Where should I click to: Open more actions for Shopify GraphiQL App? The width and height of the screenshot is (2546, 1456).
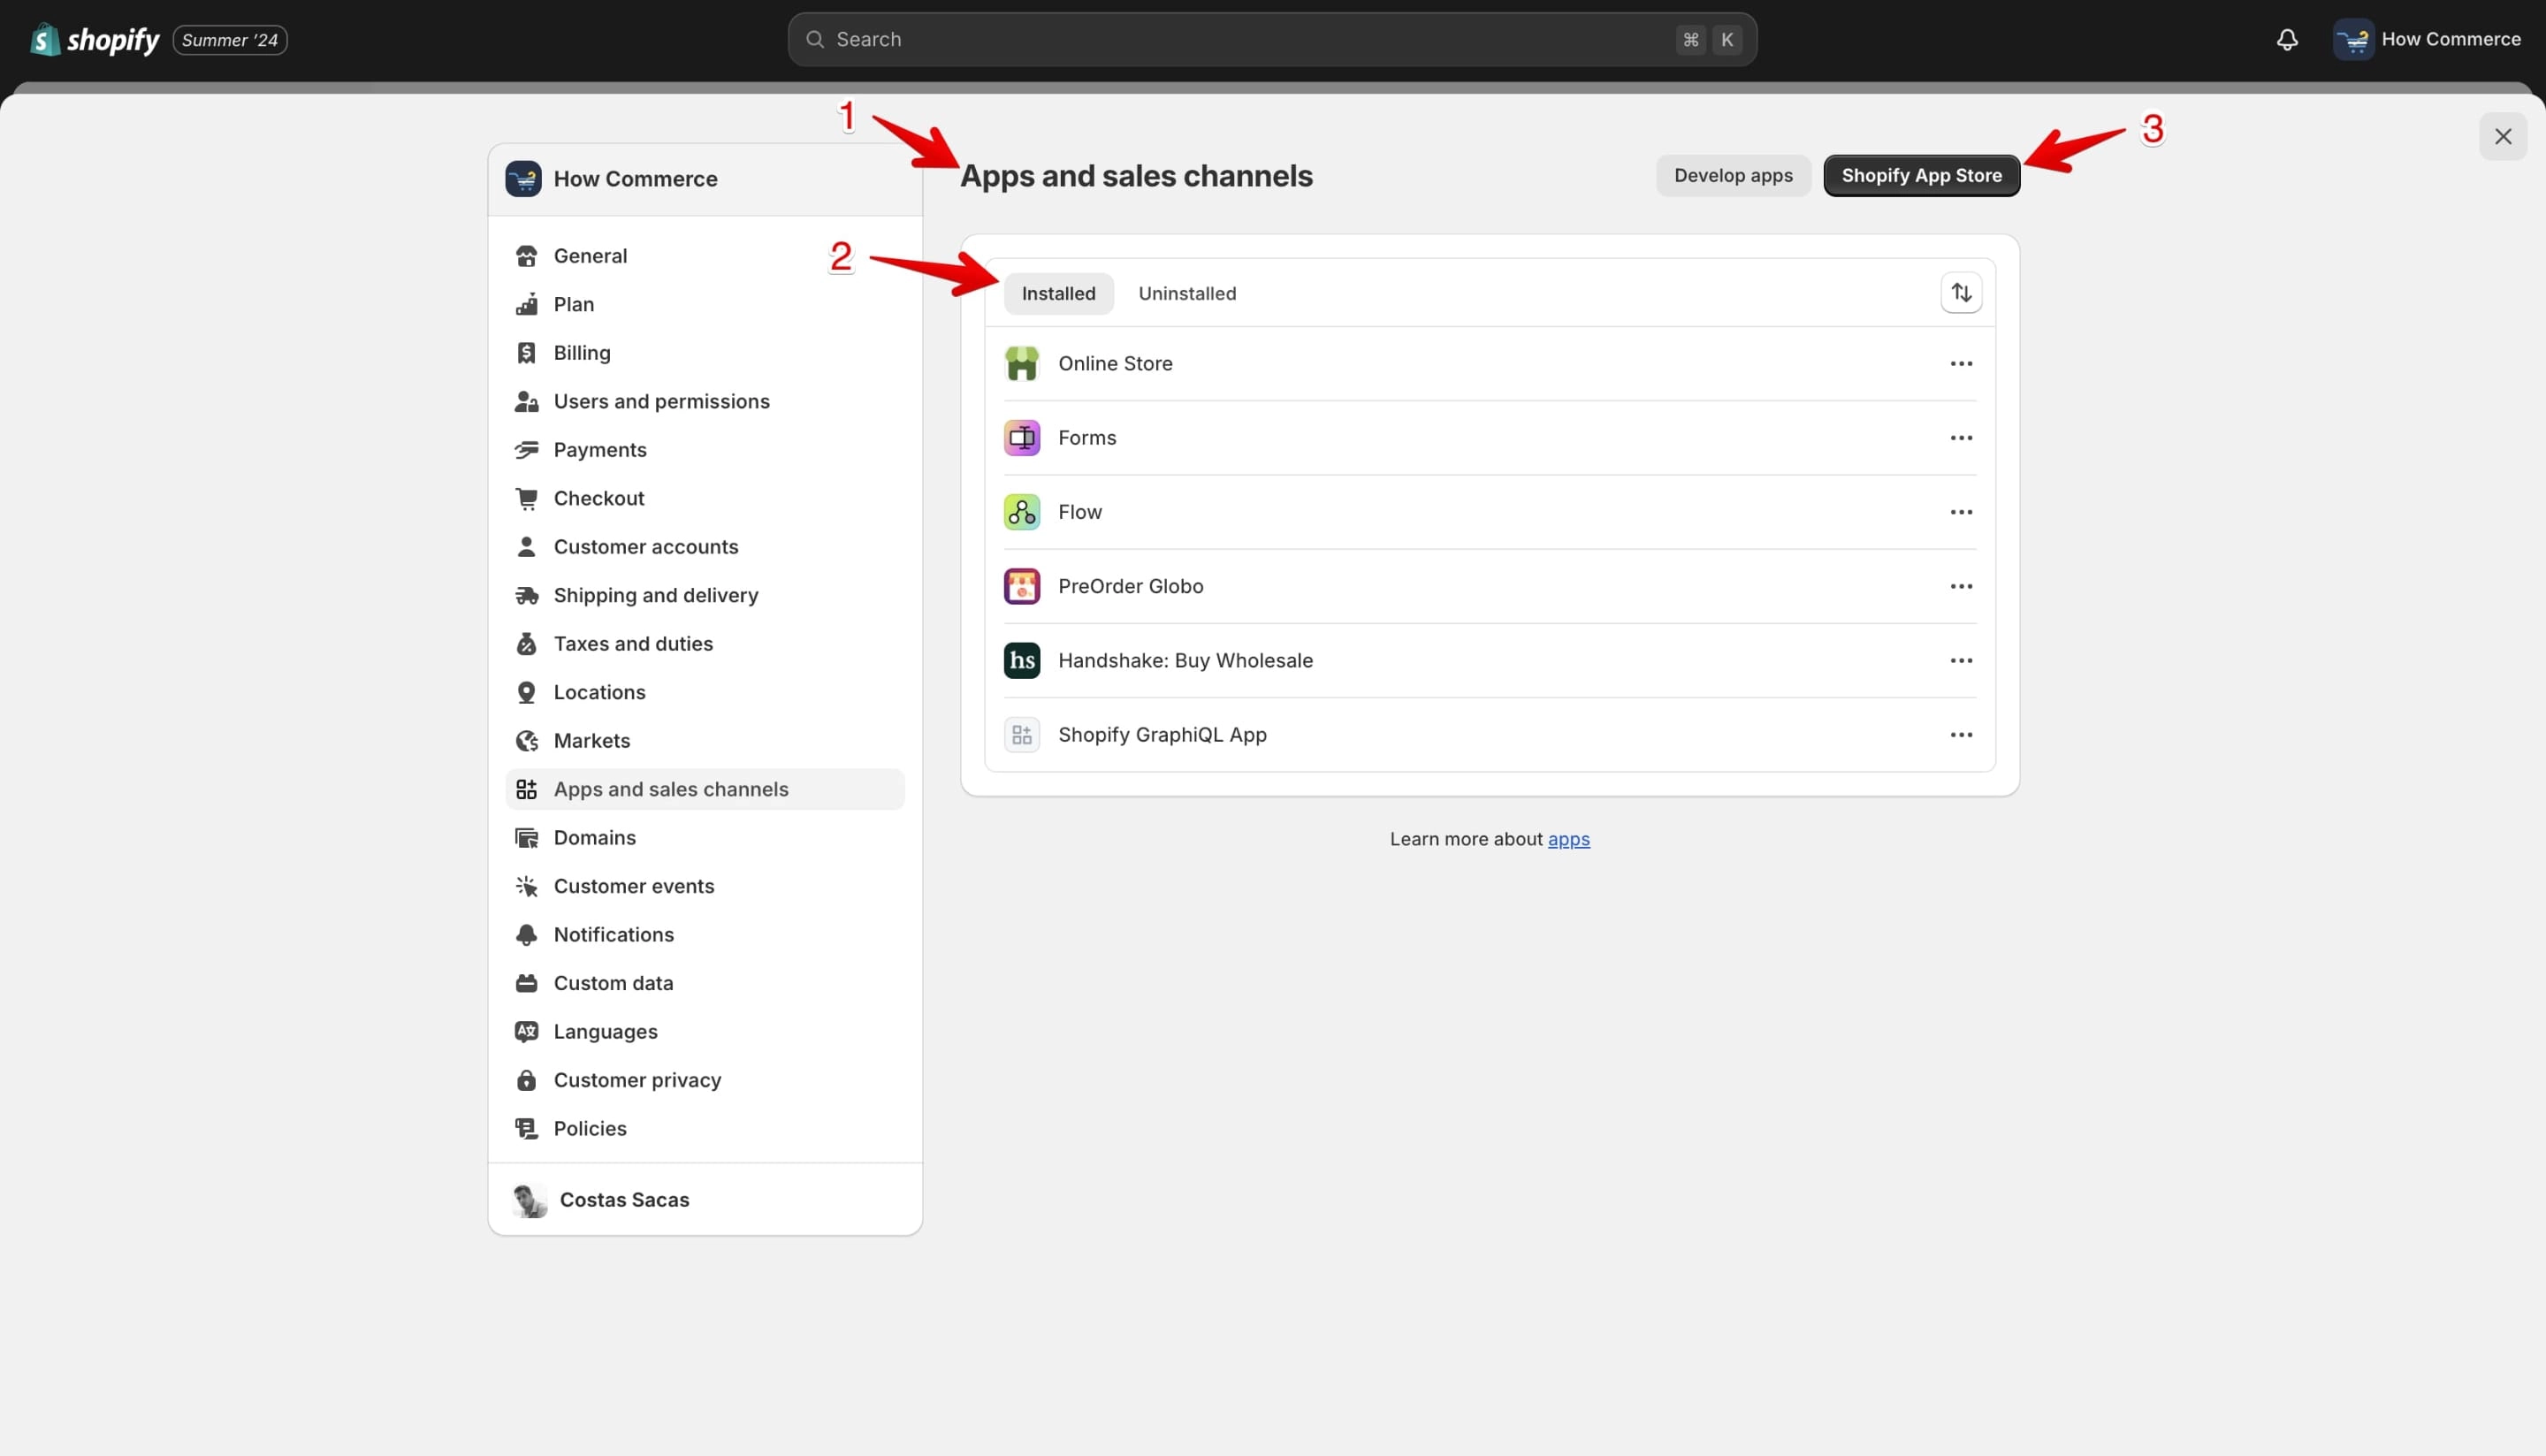pyautogui.click(x=1961, y=735)
